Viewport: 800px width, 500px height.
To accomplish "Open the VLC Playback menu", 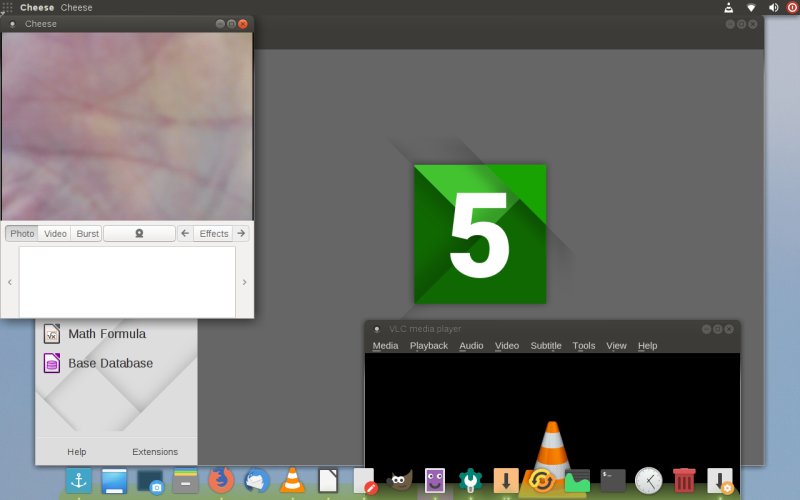I will [x=428, y=346].
